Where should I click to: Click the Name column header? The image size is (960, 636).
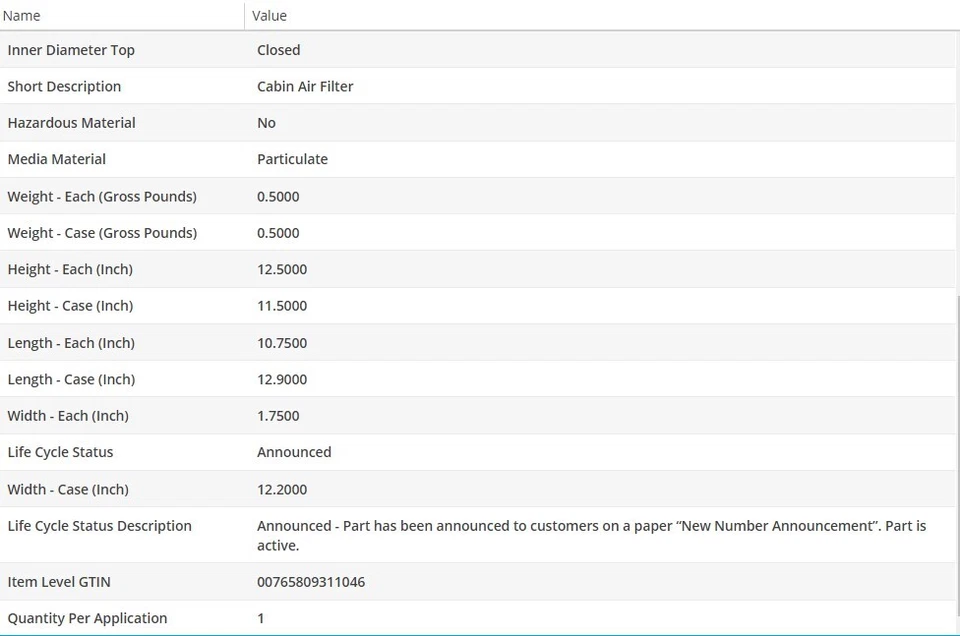tap(122, 15)
